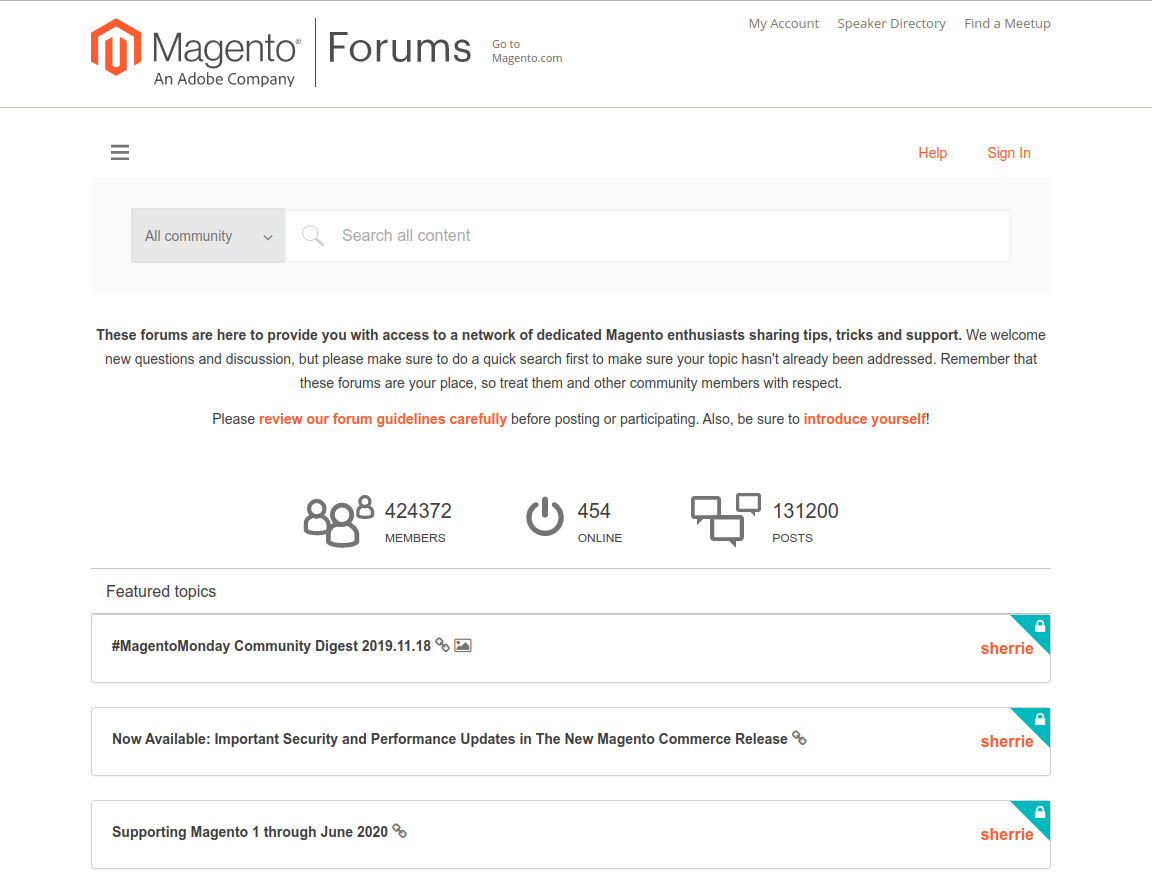Click the POSTS label

click(792, 538)
